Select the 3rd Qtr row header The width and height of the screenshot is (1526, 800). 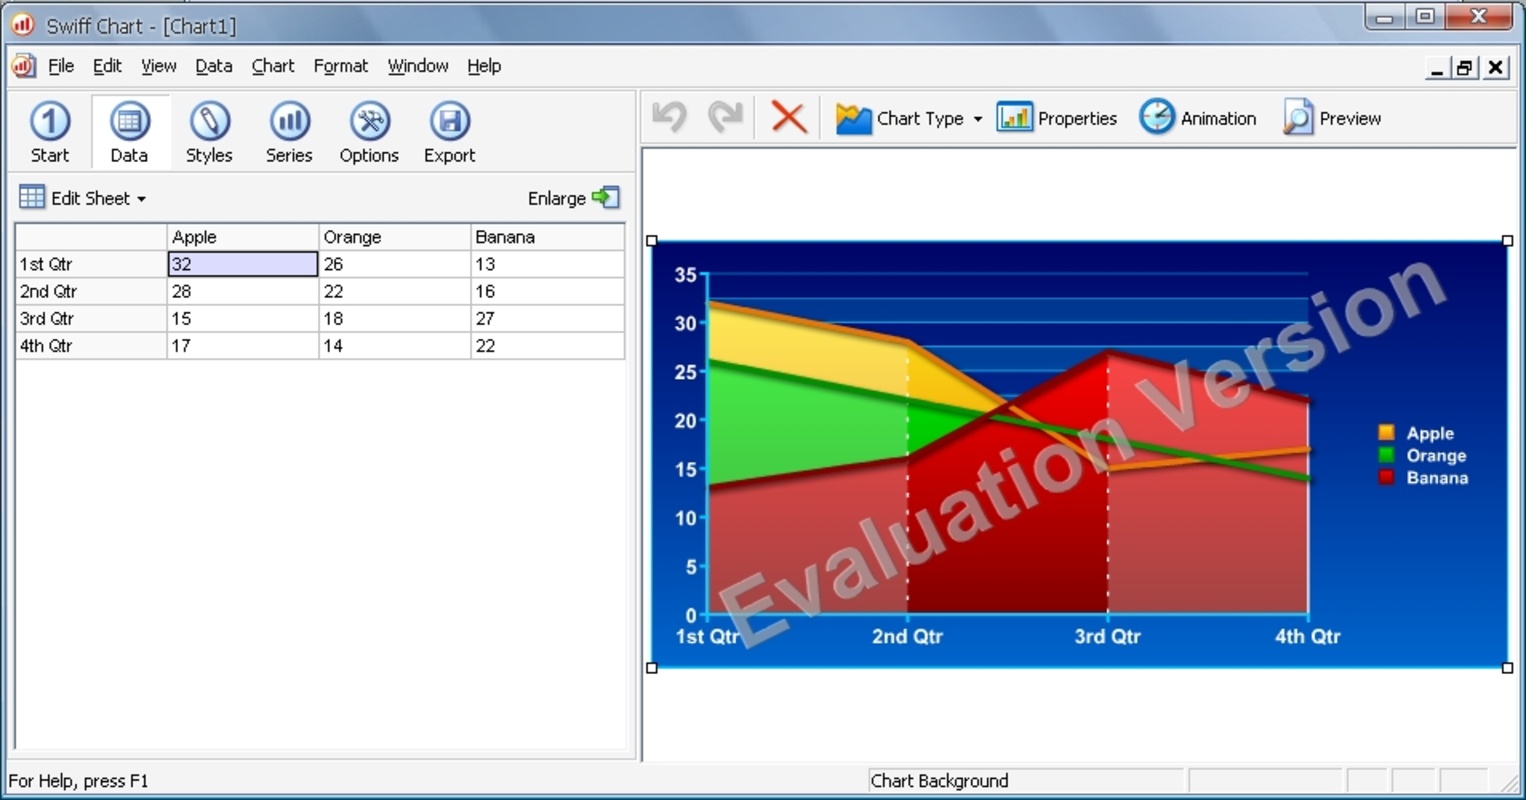click(x=91, y=318)
